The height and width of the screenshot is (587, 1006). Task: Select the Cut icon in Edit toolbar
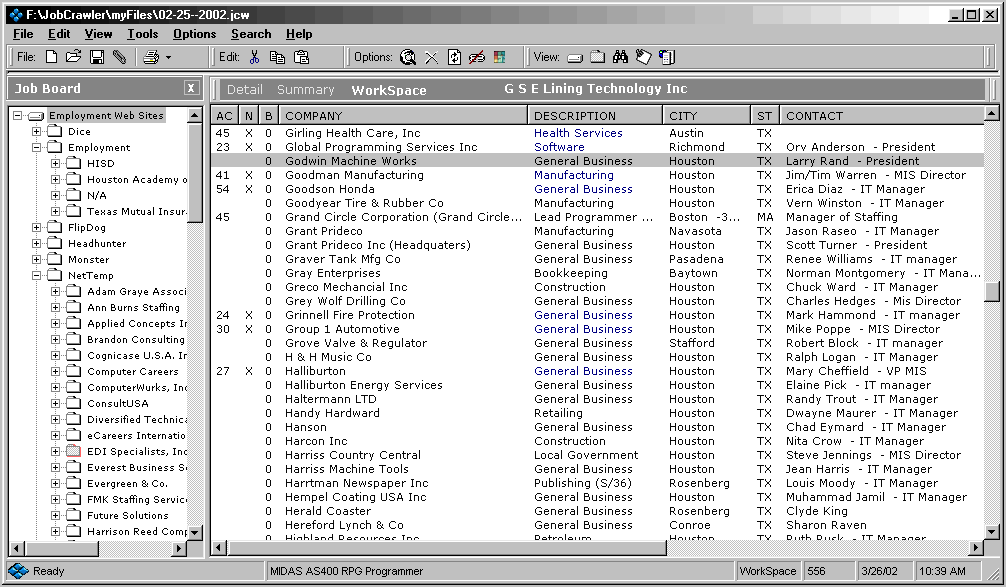coord(254,57)
